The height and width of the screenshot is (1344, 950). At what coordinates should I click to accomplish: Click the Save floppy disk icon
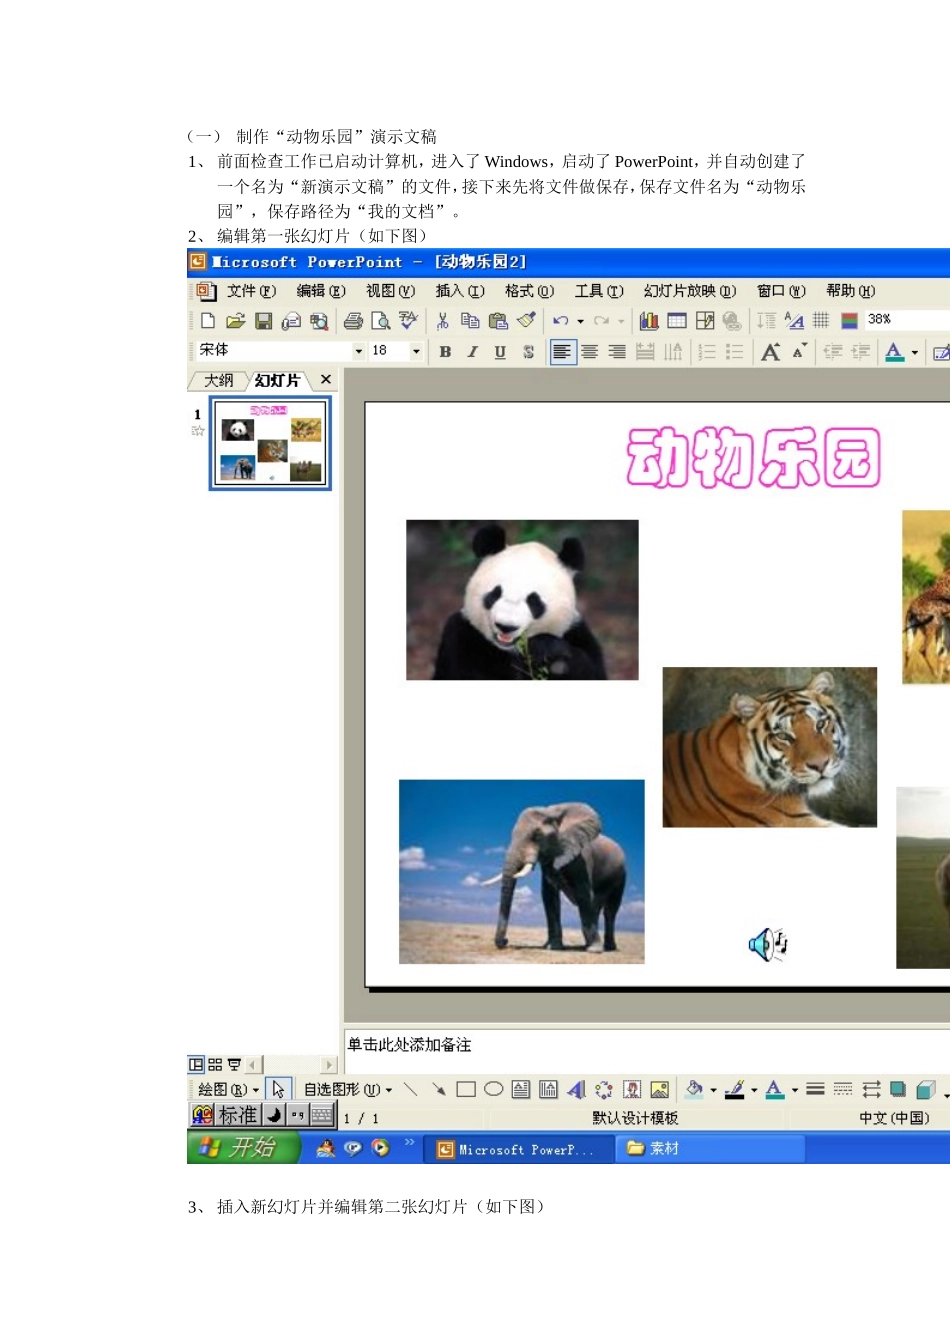click(264, 321)
